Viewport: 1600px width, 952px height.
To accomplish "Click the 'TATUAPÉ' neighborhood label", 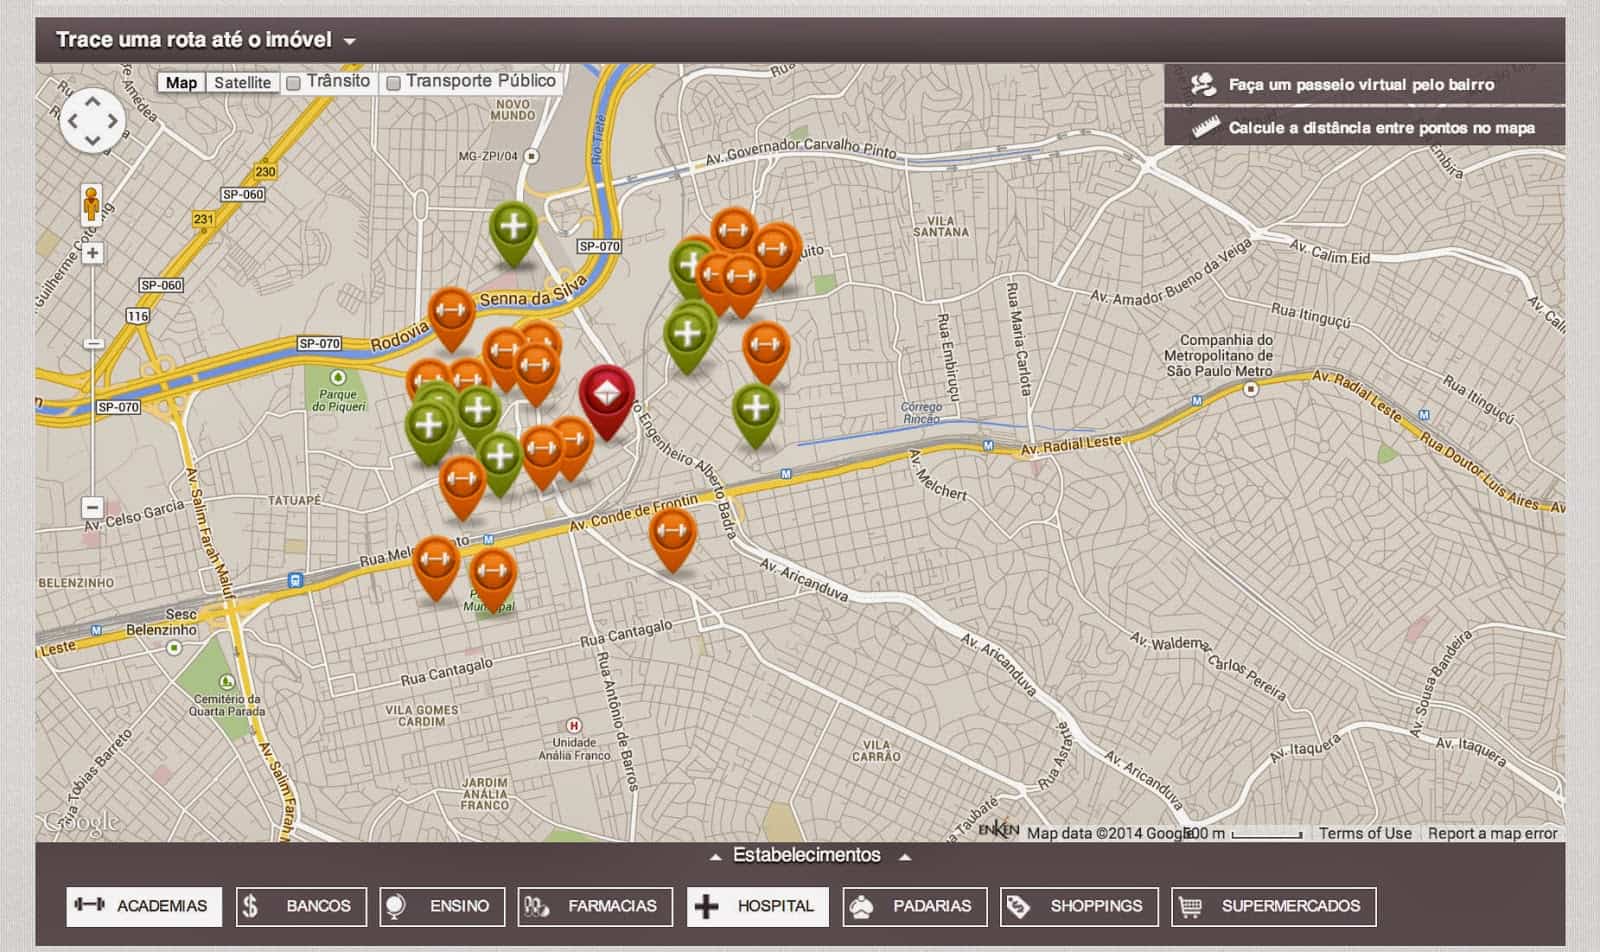I will coord(294,500).
